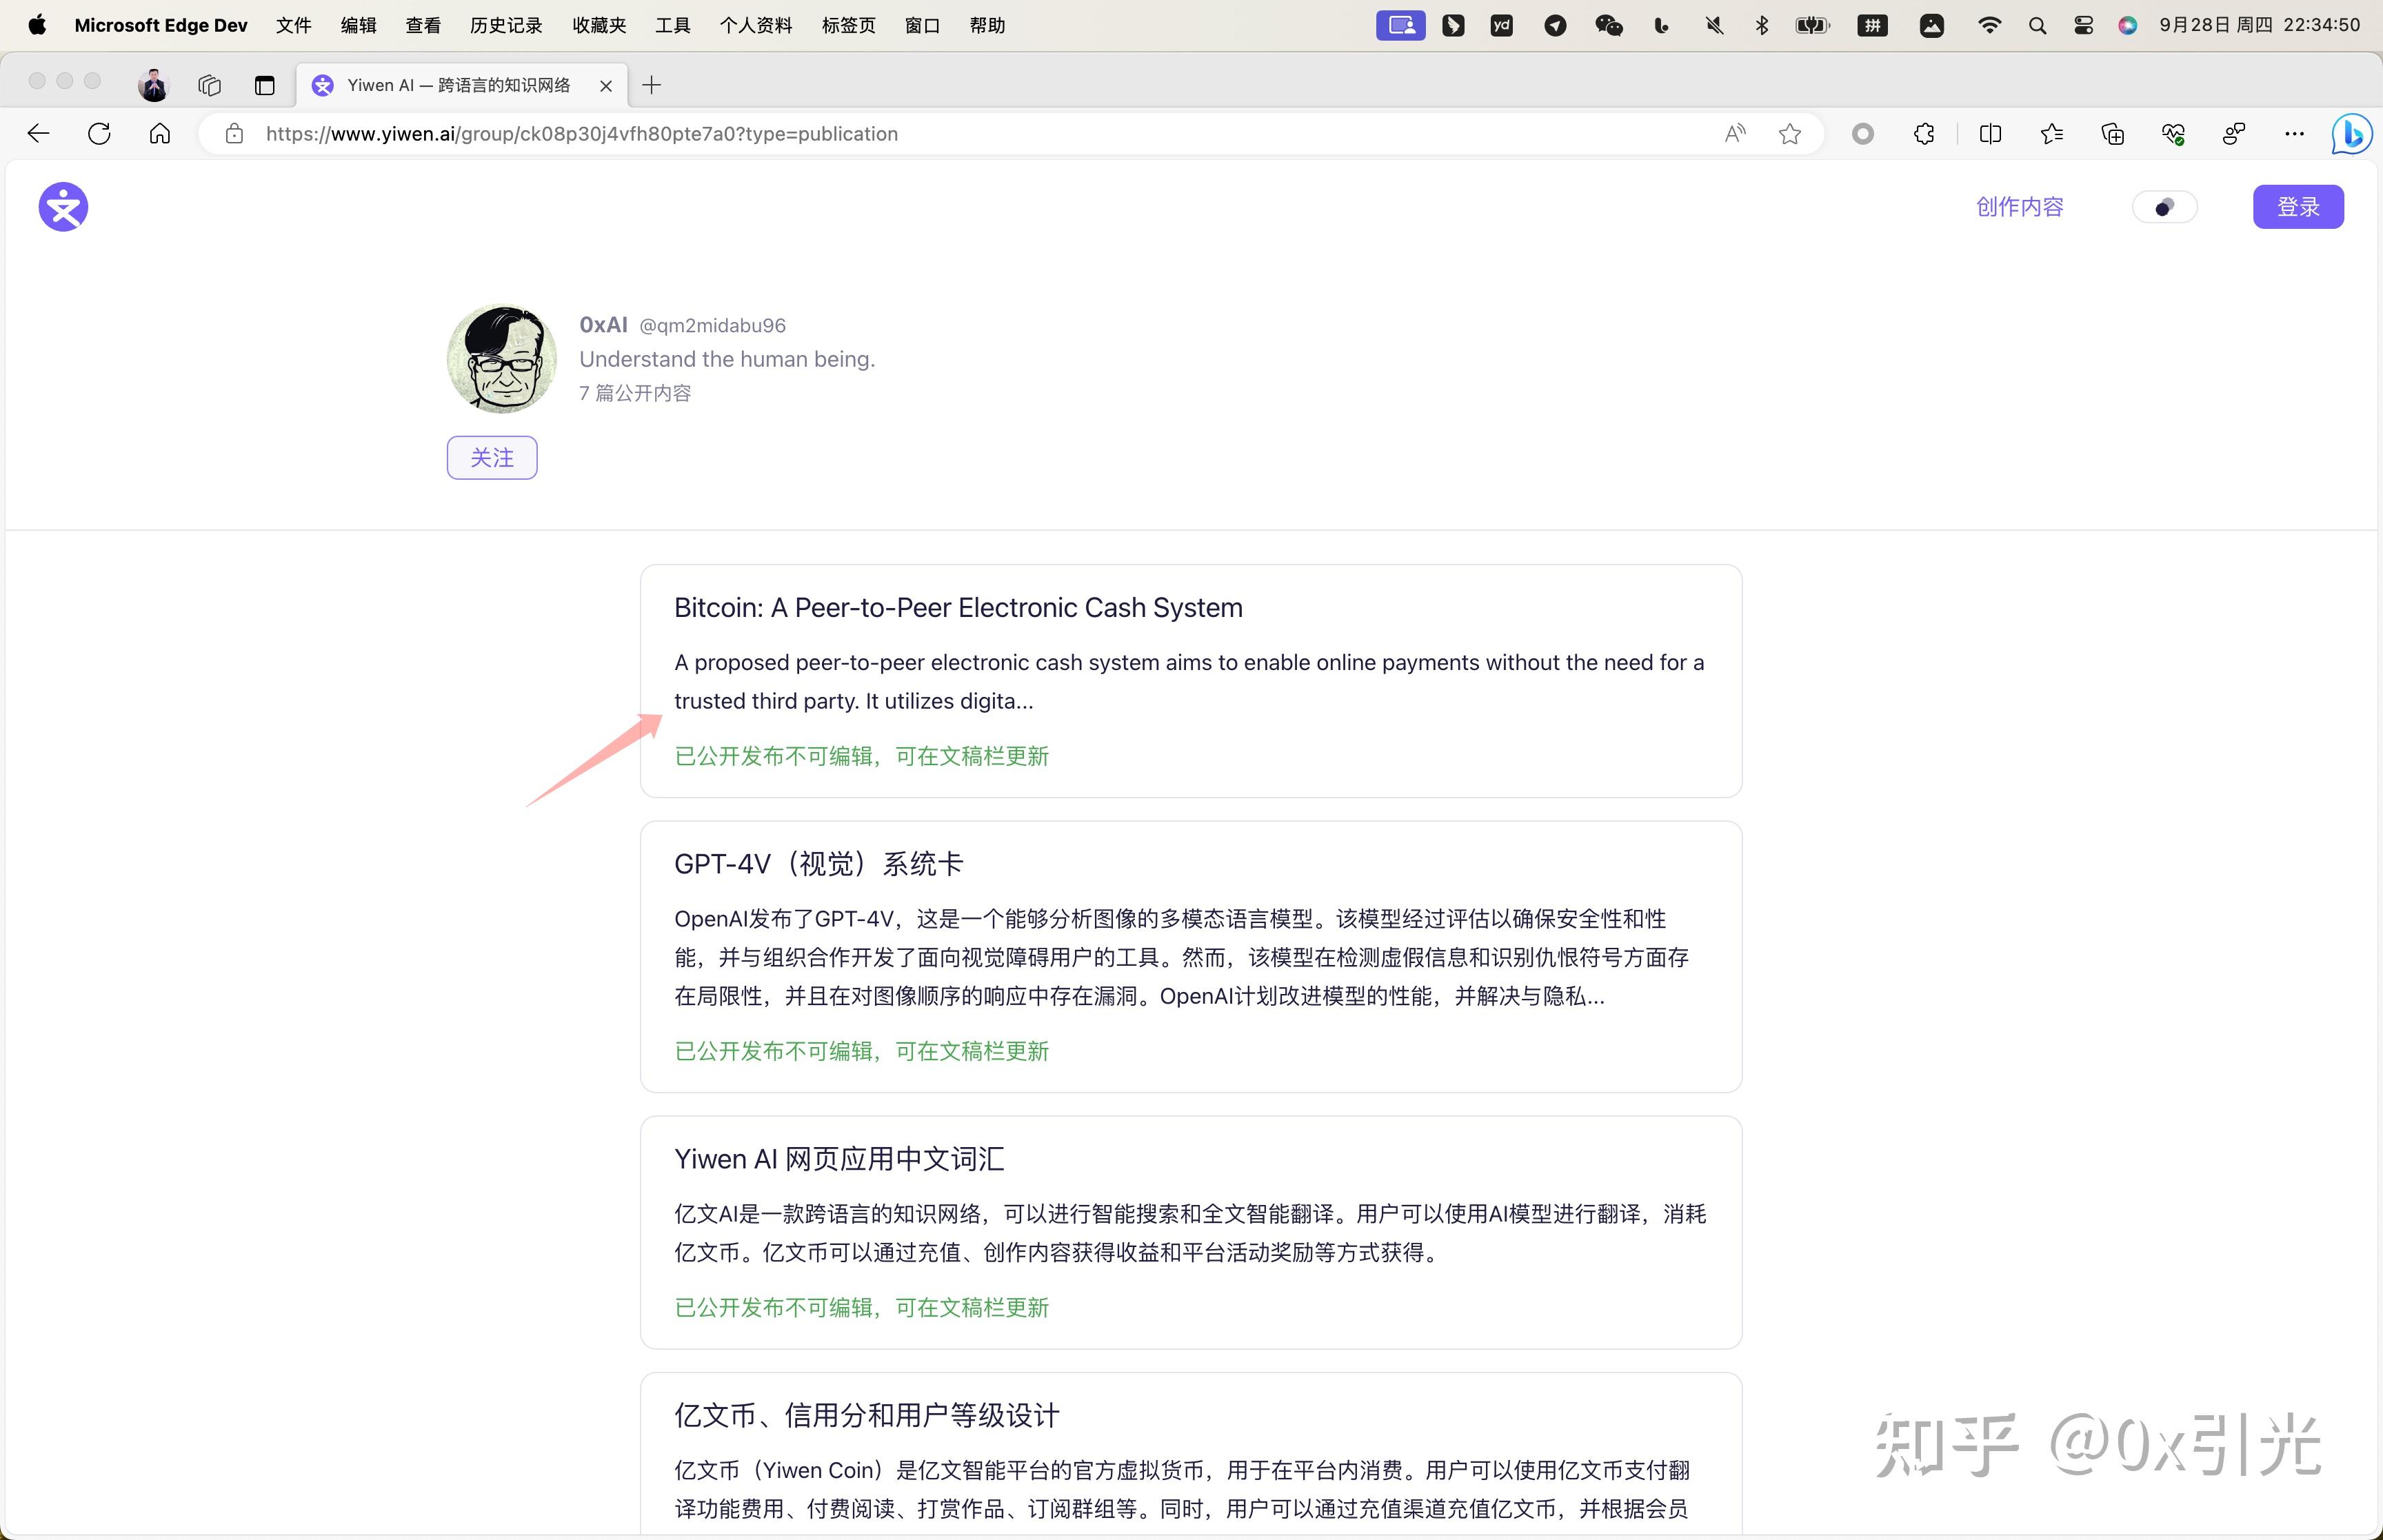Reload the page with the refresh icon
2383x1540 pixels.
(99, 134)
